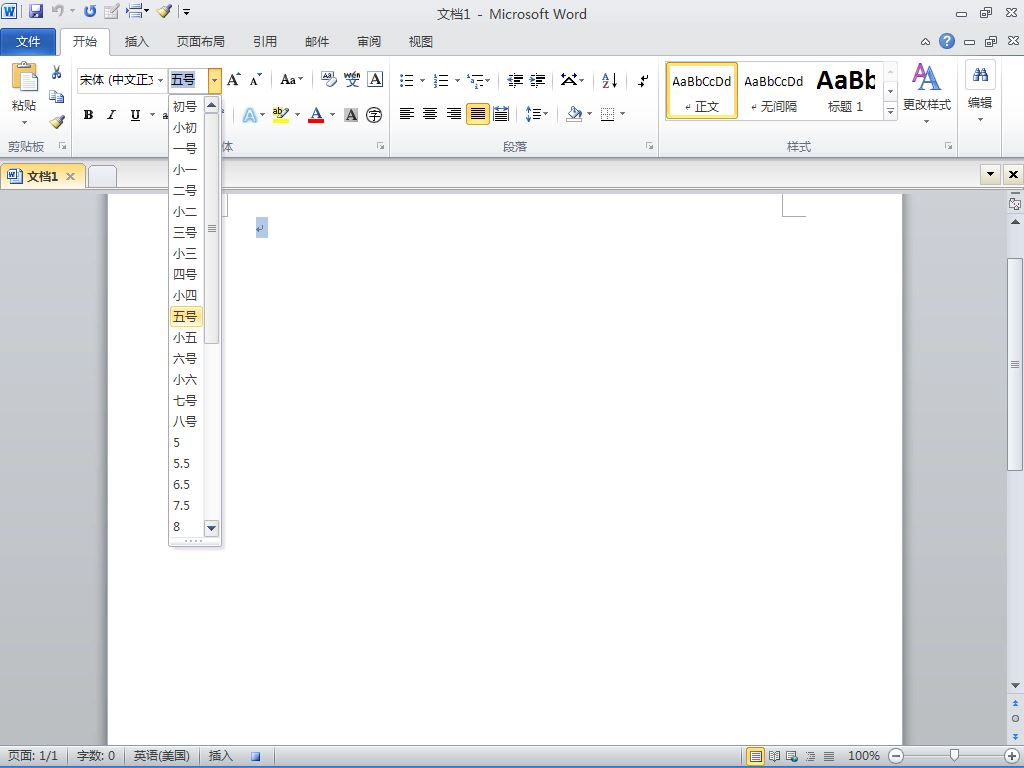1024x768 pixels.
Task: Select font size 小四 from list
Action: click(186, 295)
